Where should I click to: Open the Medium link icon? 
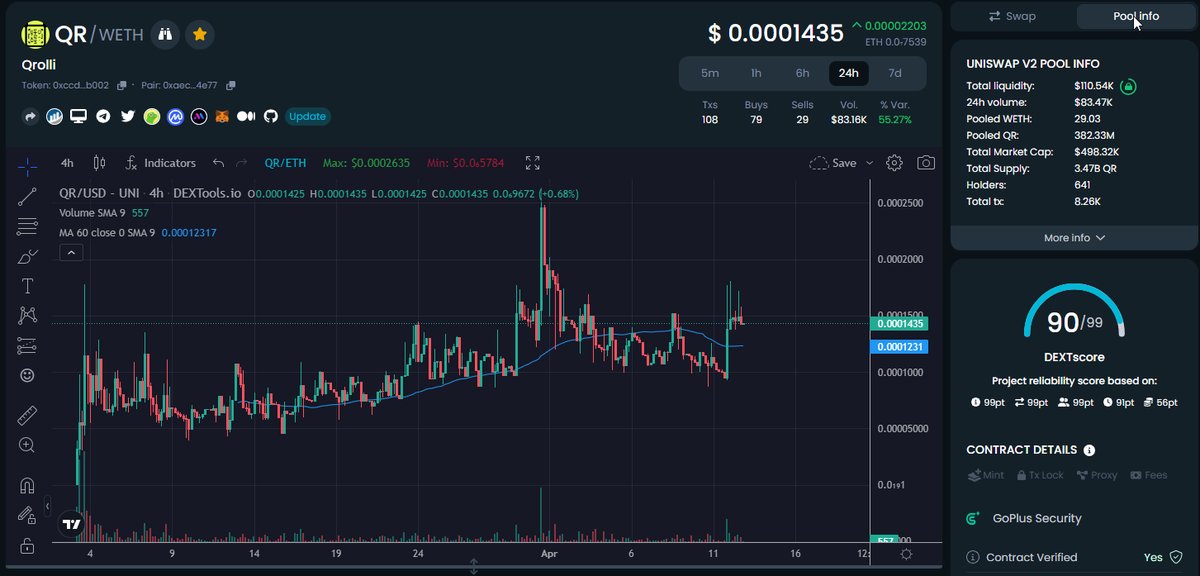[247, 116]
